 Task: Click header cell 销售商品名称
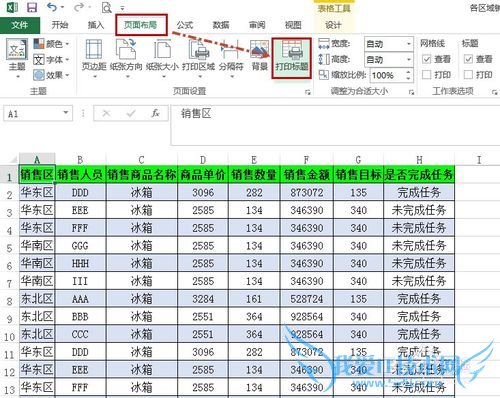[142, 174]
